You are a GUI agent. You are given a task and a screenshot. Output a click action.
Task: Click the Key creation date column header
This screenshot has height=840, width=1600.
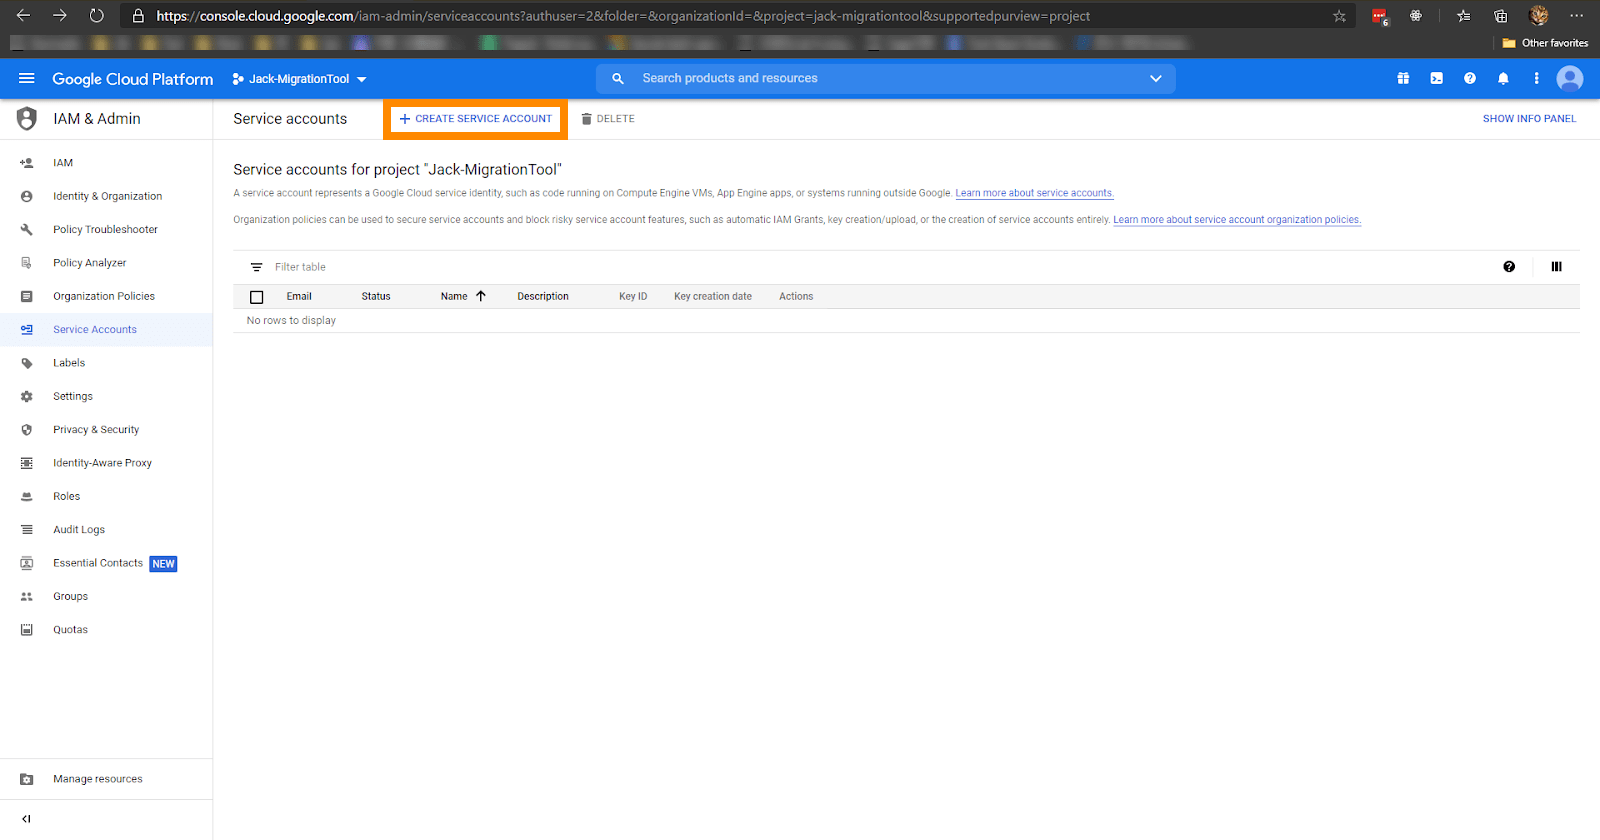point(713,296)
